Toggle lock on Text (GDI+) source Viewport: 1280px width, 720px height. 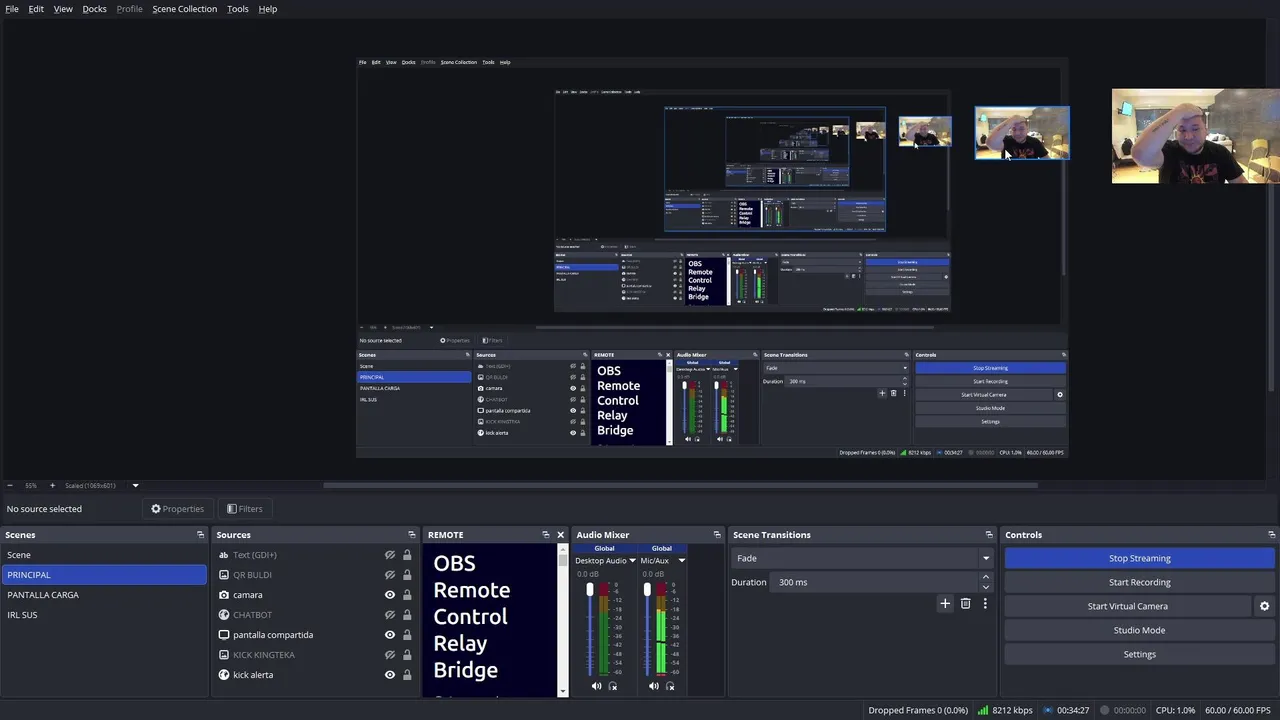click(x=407, y=555)
